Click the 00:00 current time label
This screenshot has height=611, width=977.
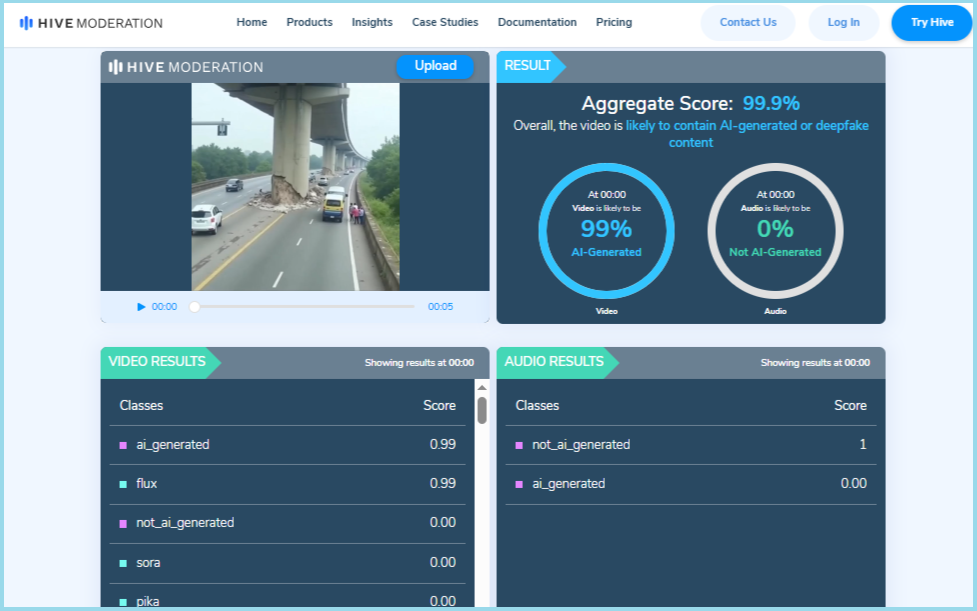click(x=164, y=306)
